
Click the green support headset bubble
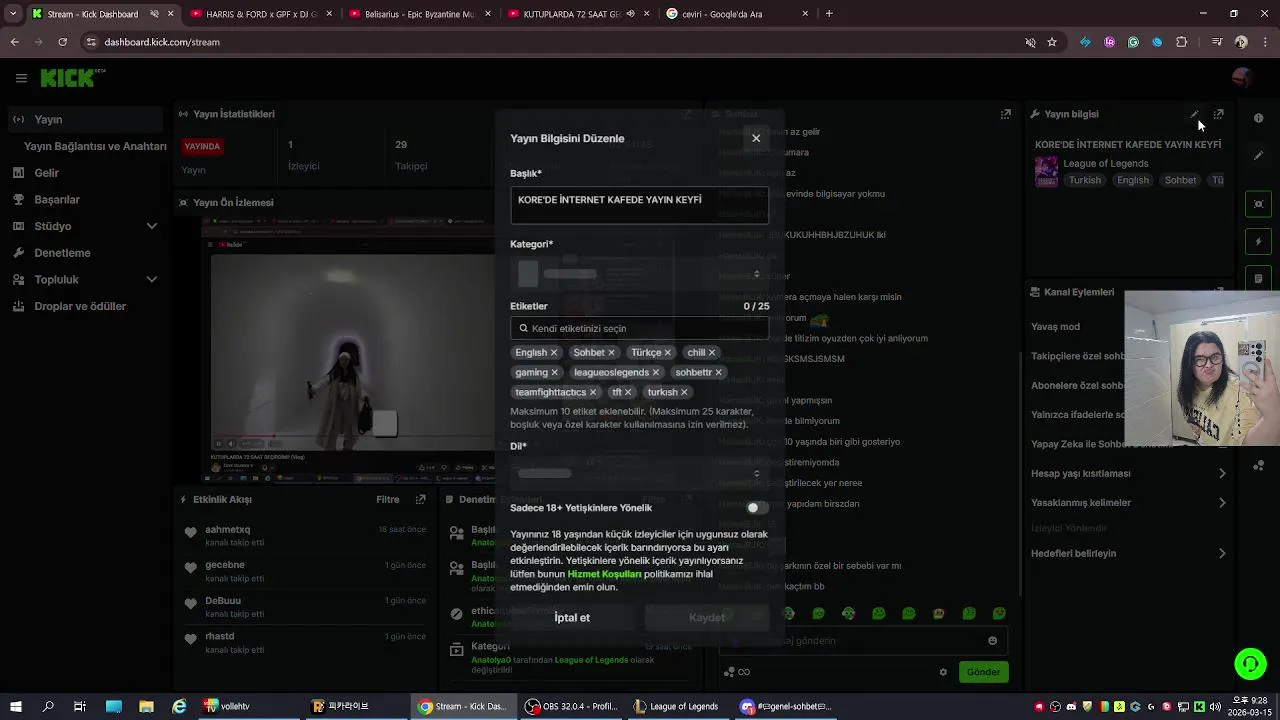pos(1249,663)
